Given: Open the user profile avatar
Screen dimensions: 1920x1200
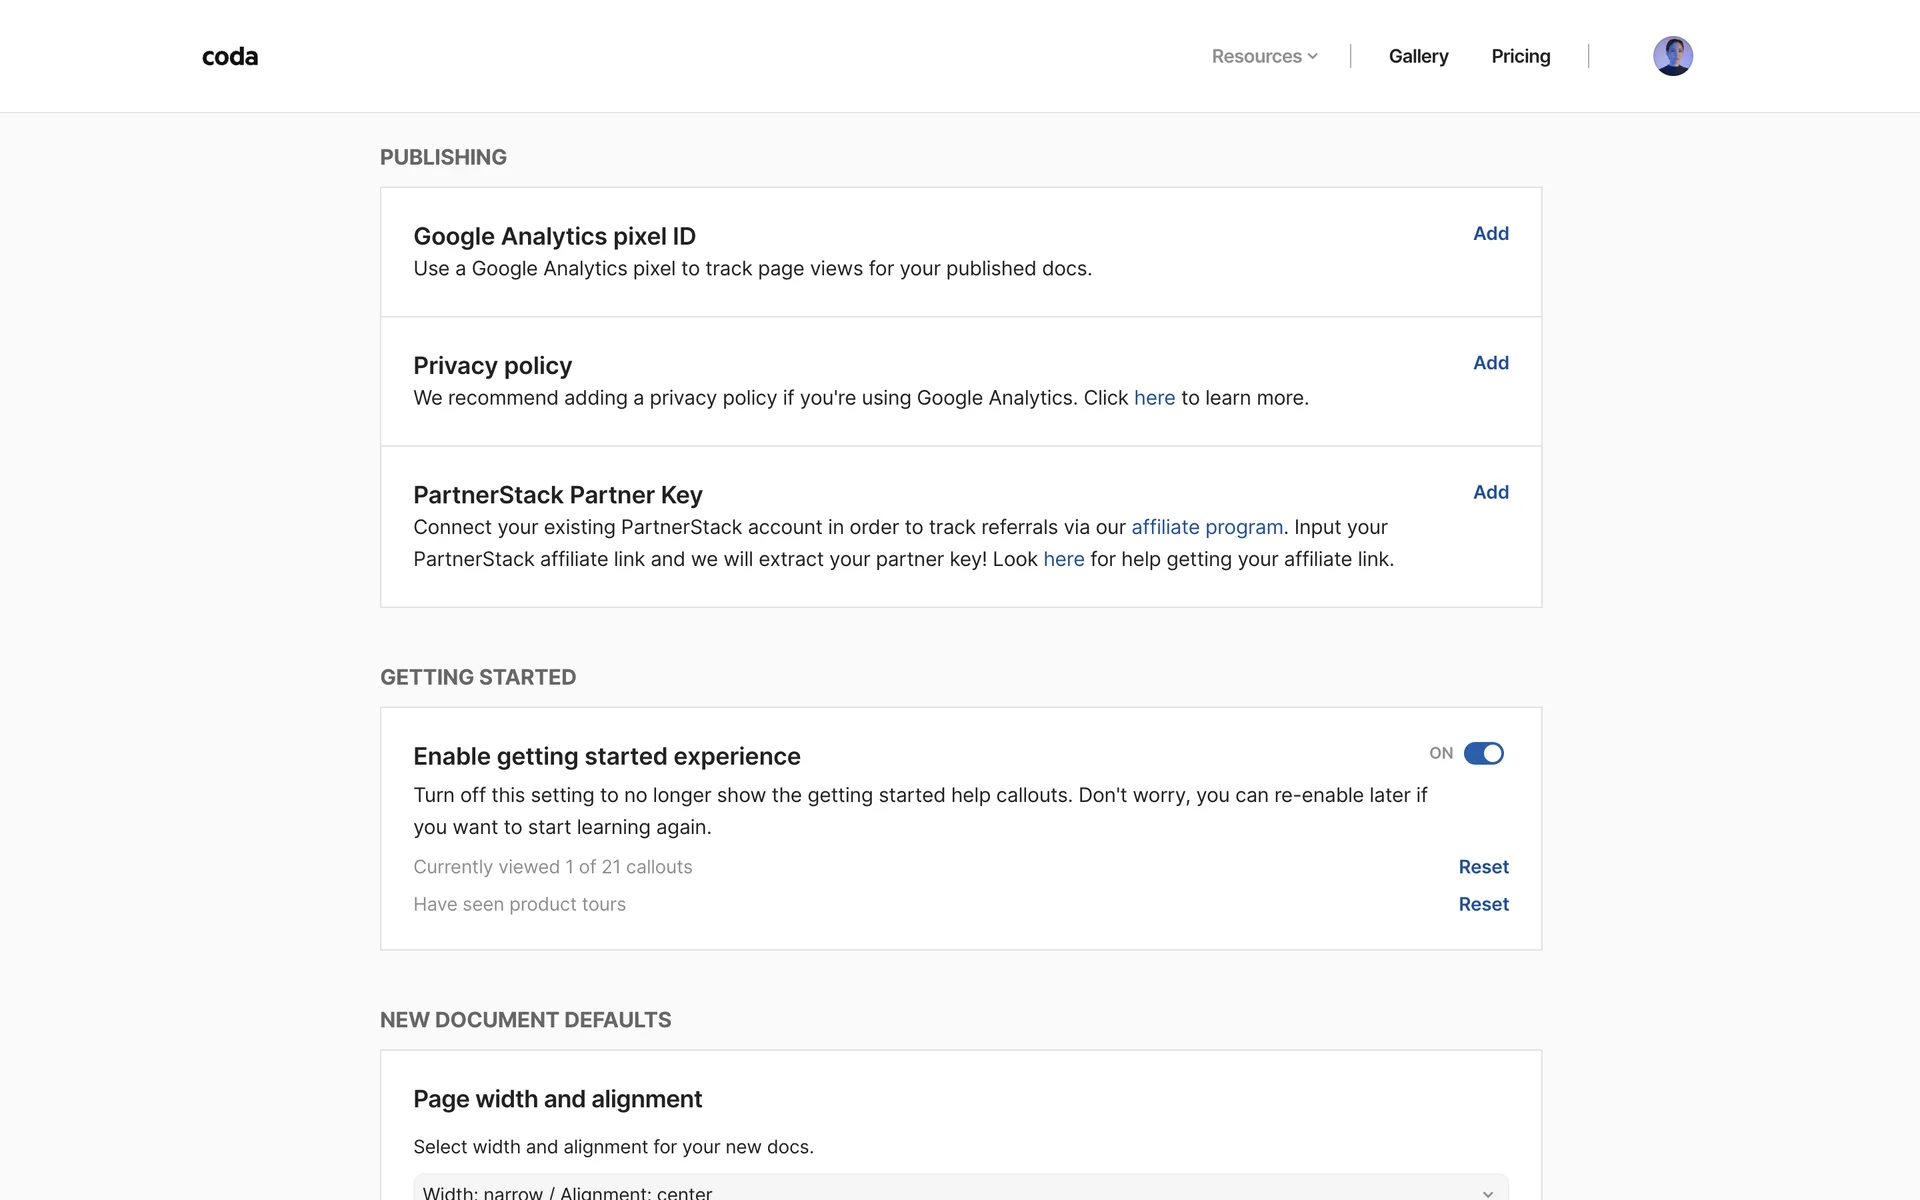Looking at the screenshot, I should coord(1672,56).
